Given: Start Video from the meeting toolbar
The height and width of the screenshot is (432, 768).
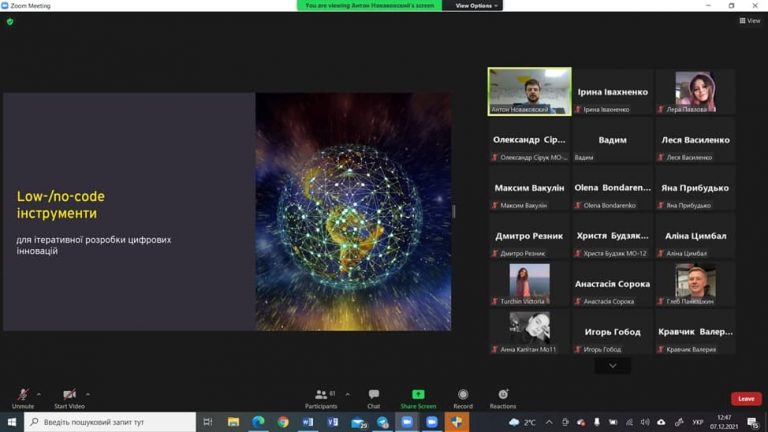Looking at the screenshot, I should 69,396.
